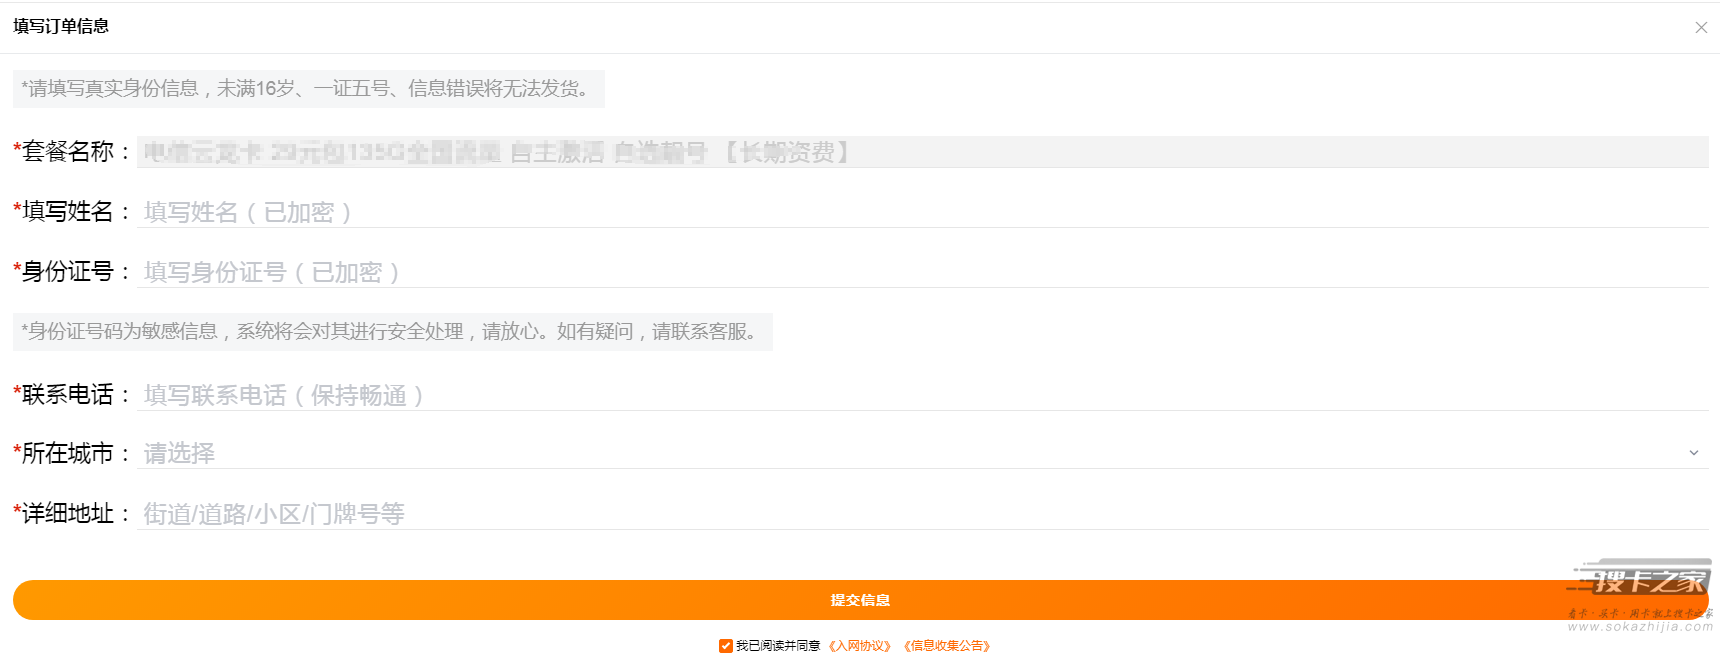Click the 身份证号码为敏感信息 notice text

tap(392, 332)
